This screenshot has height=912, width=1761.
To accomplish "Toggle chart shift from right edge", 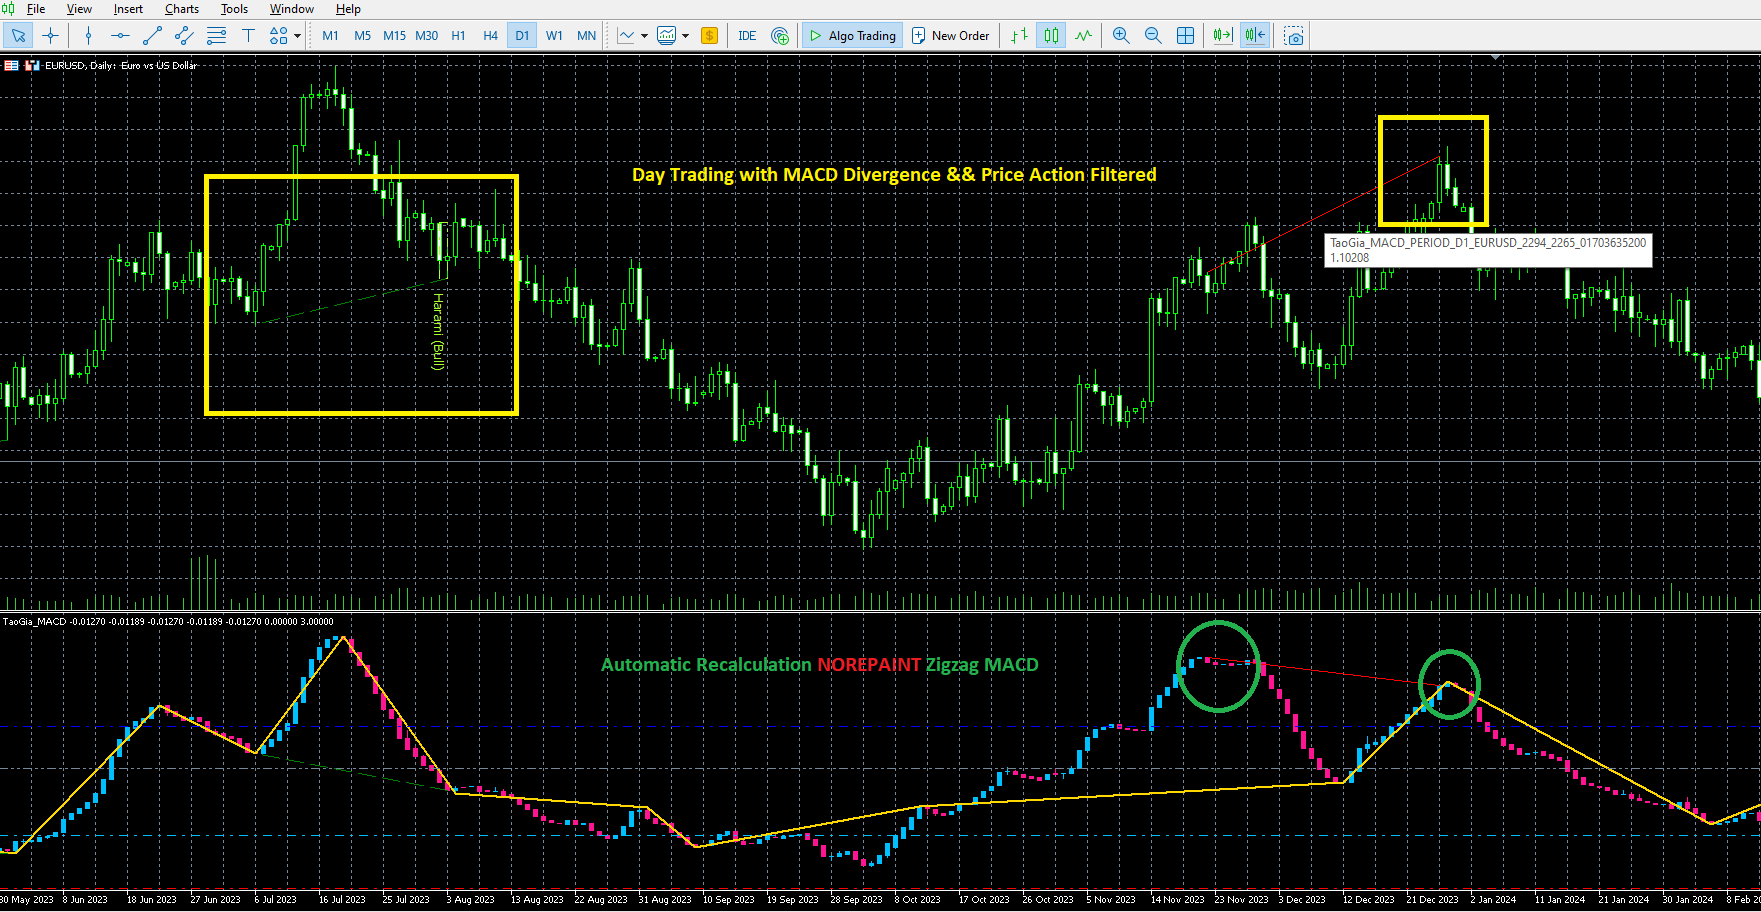I will pyautogui.click(x=1254, y=36).
